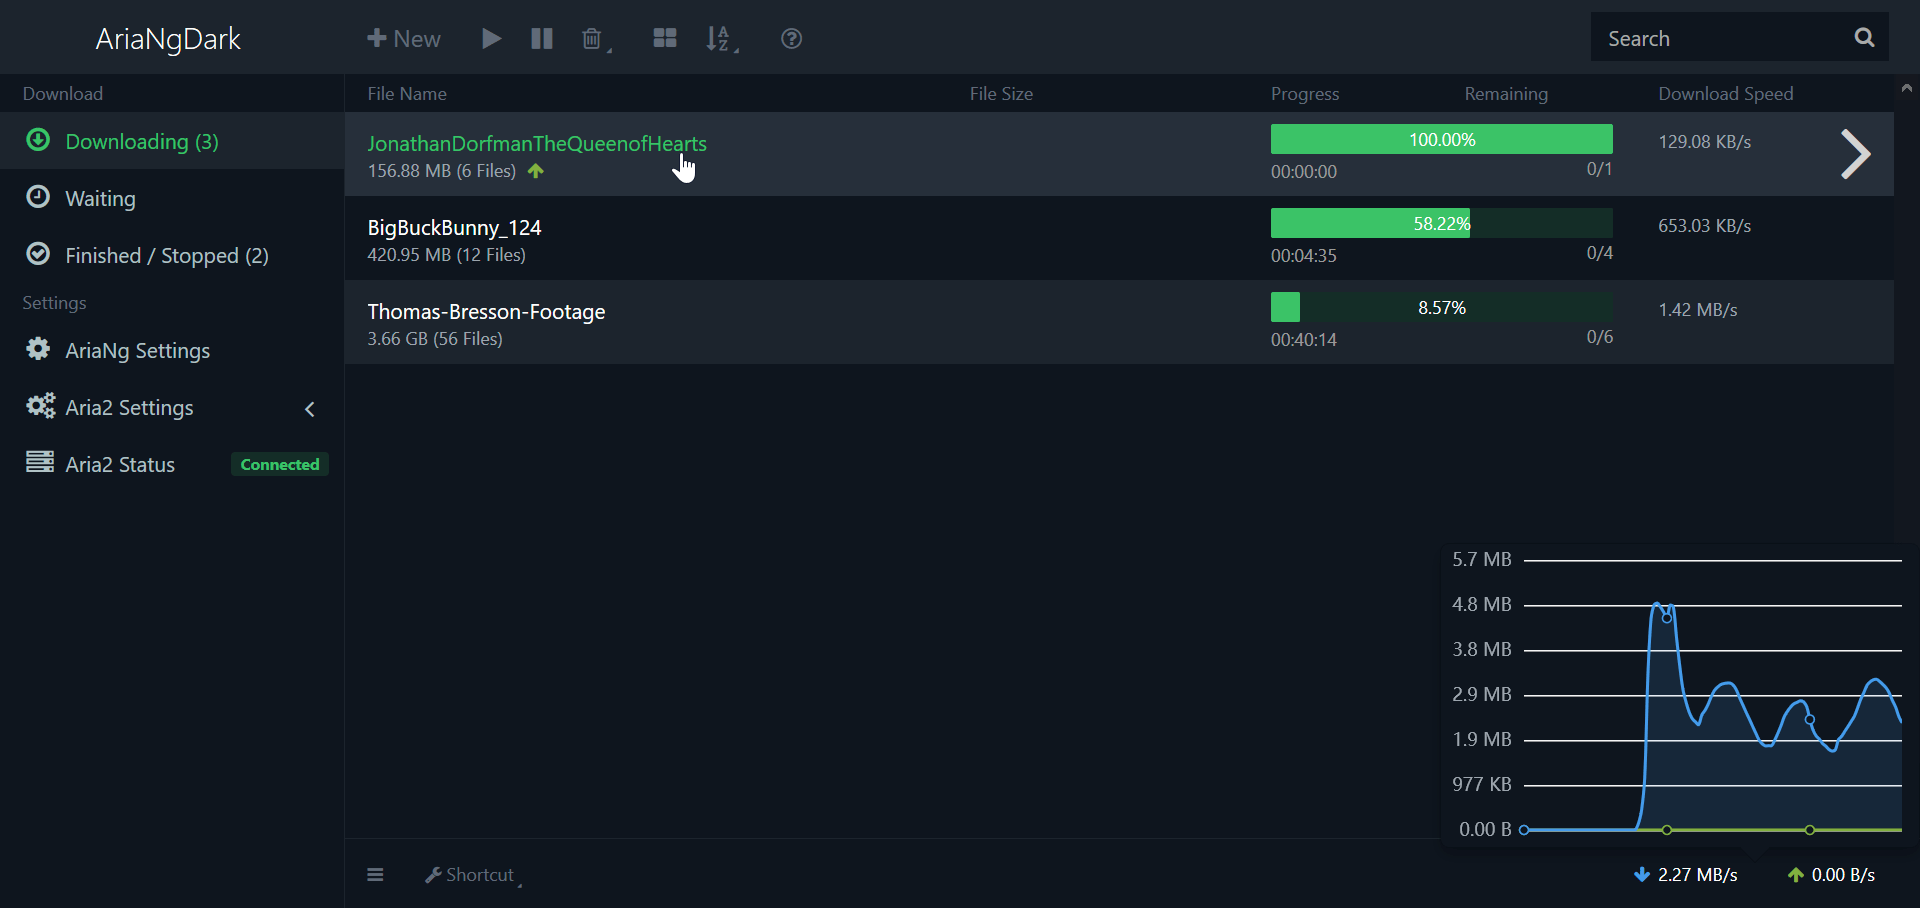Expand details of JonathanDorfmanTheQueenofHearts via right chevron
The width and height of the screenshot is (1920, 908).
[1857, 154]
